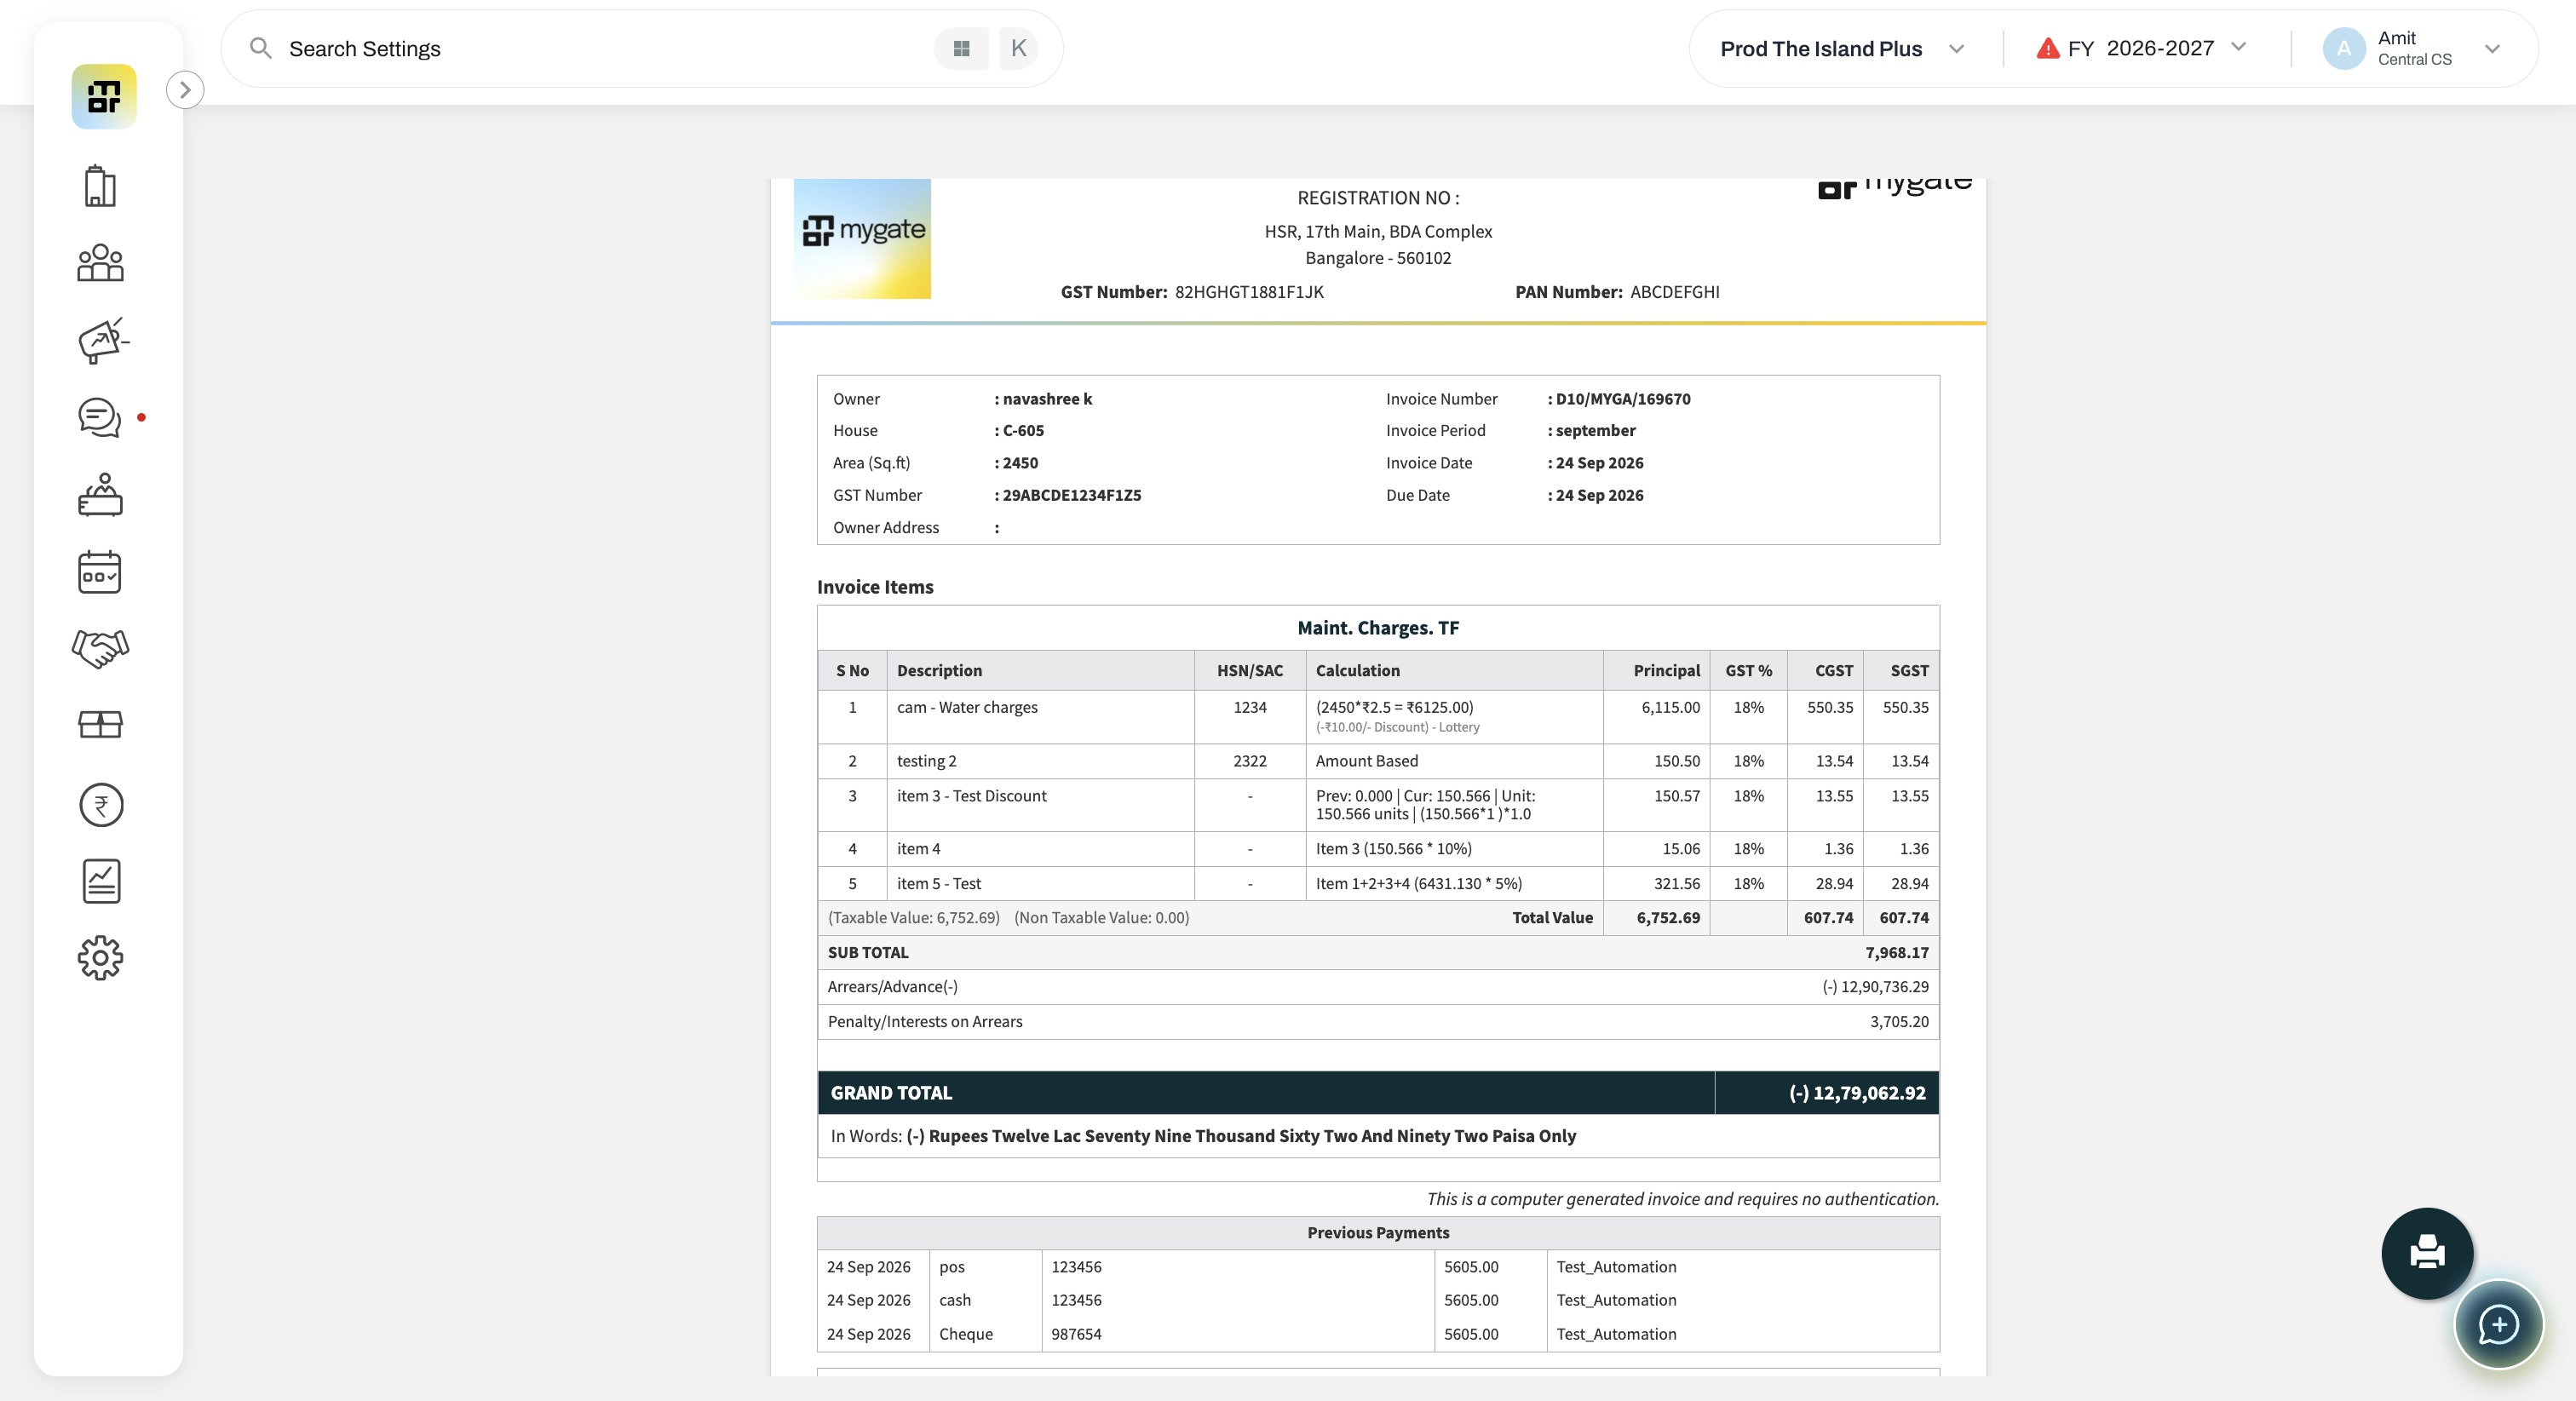Image resolution: width=2576 pixels, height=1401 pixels.
Task: Click the grid shortcut key icon
Action: pos(961,49)
